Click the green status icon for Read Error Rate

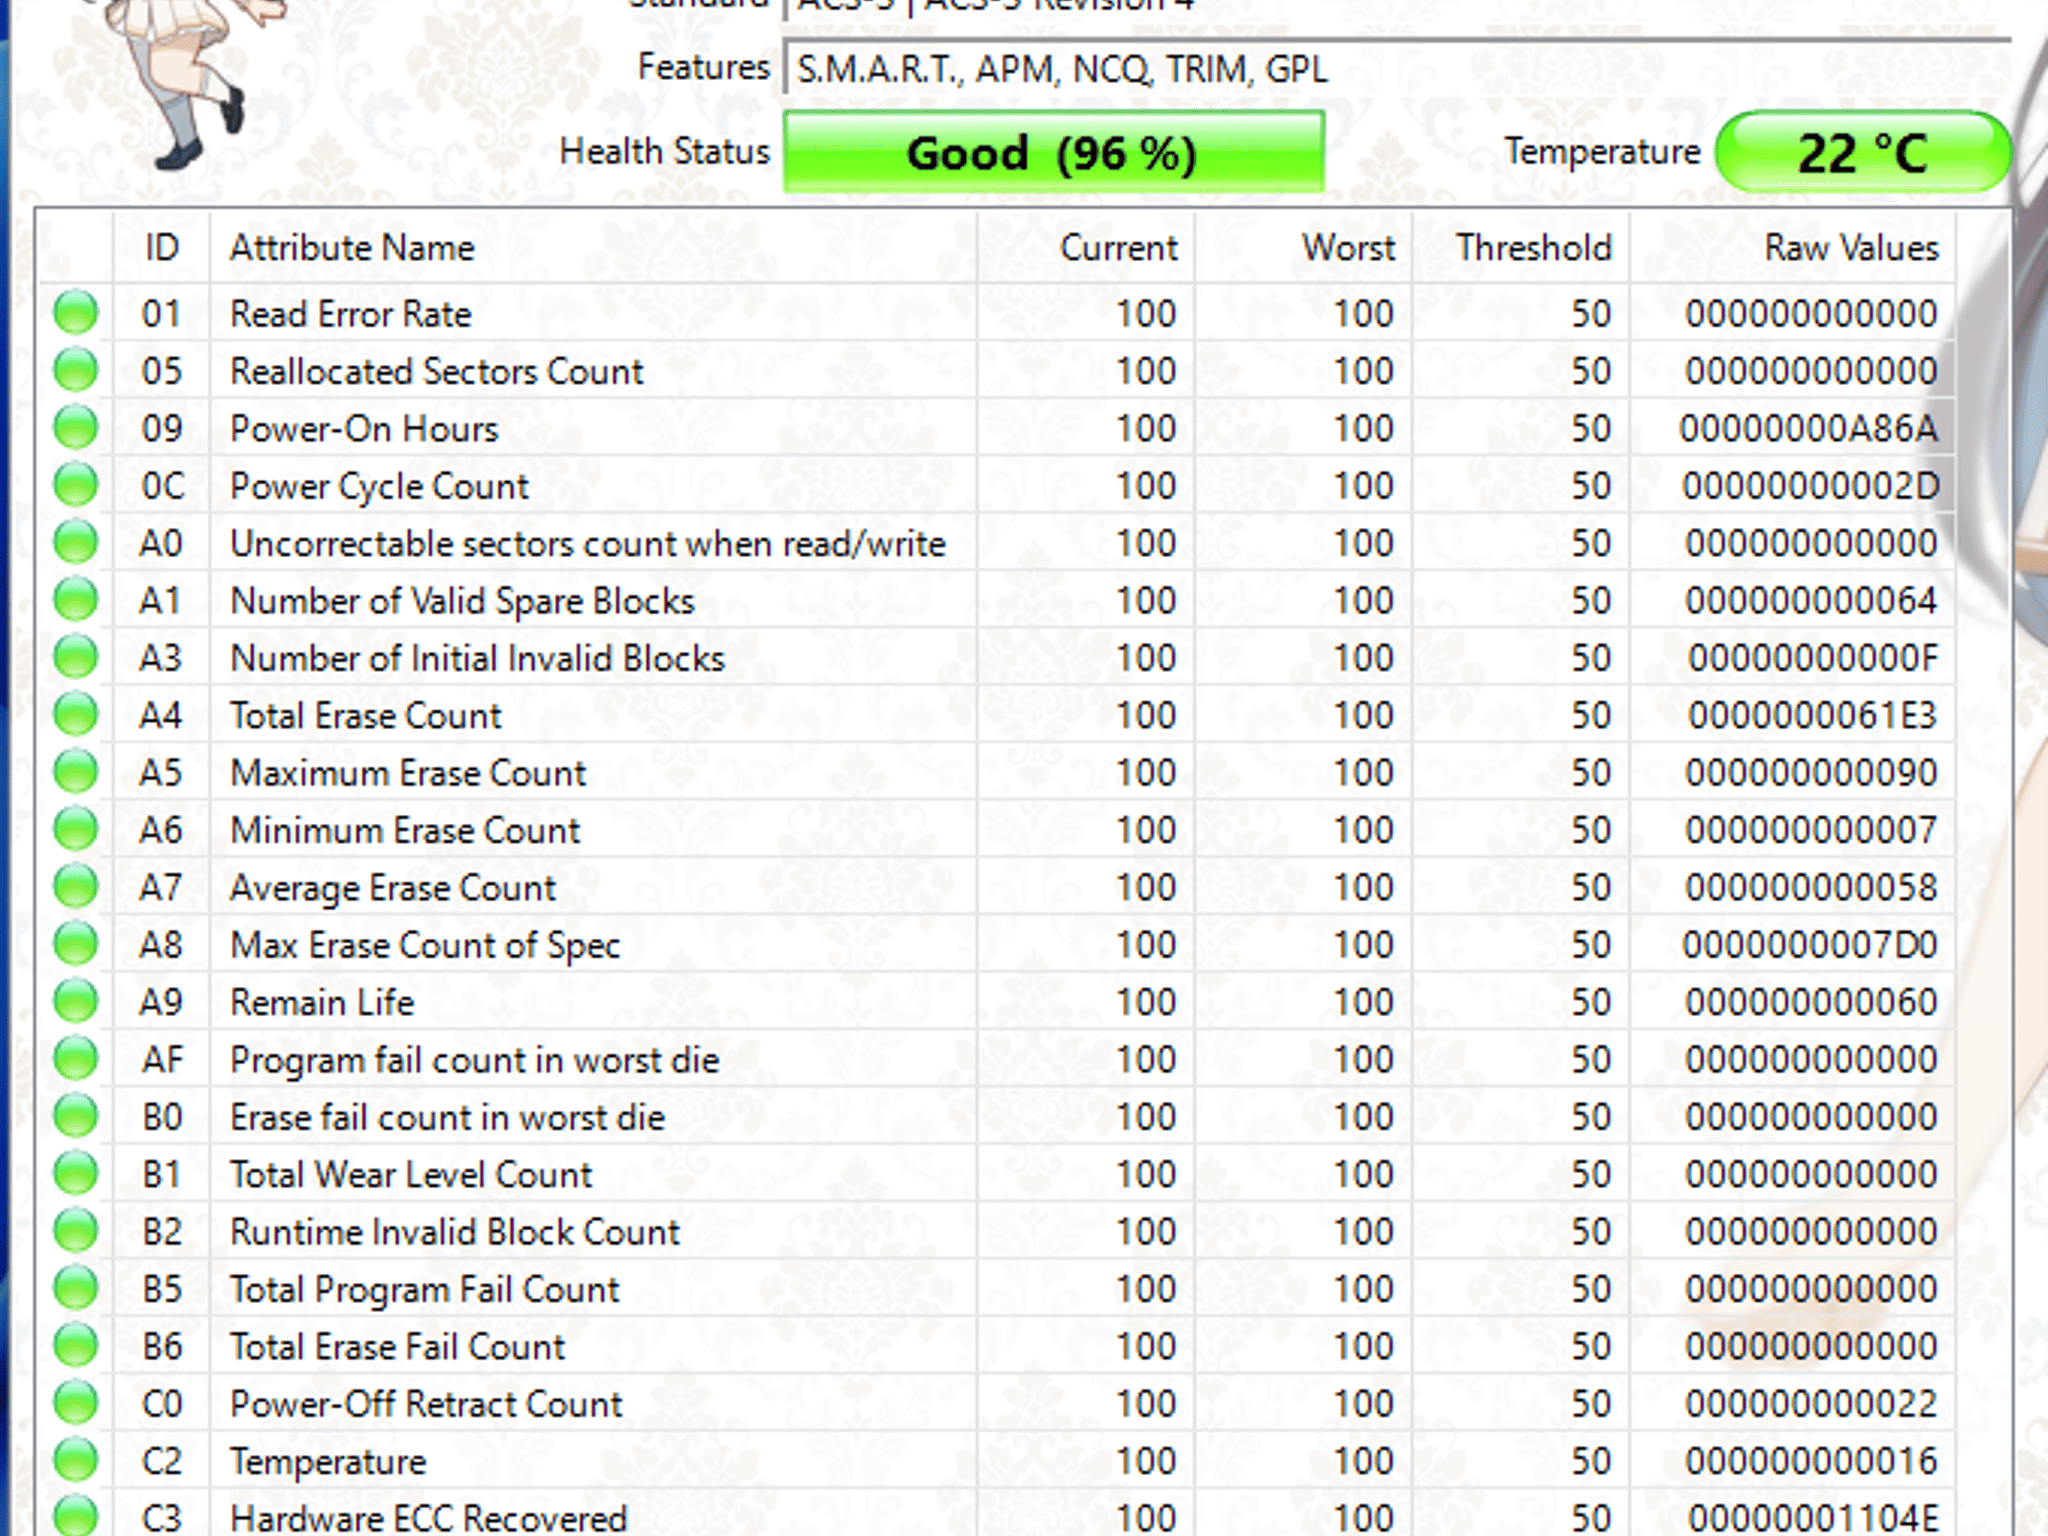pos(76,313)
